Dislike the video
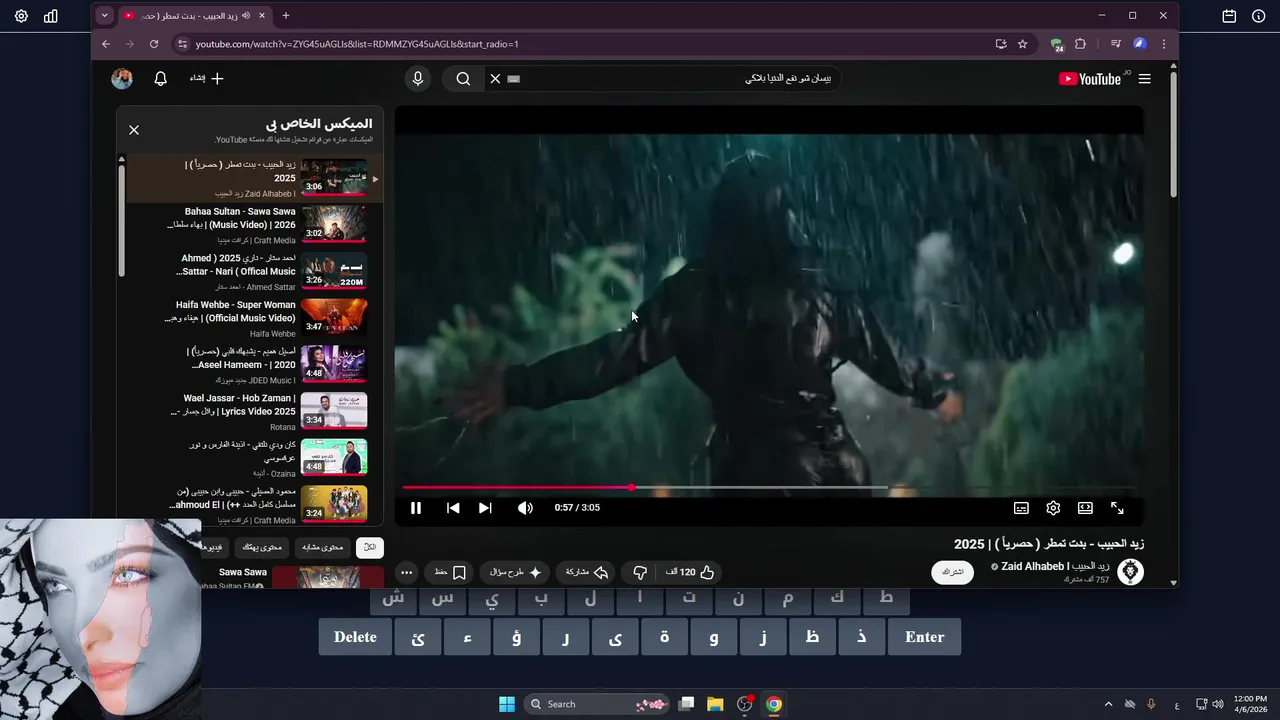 640,572
